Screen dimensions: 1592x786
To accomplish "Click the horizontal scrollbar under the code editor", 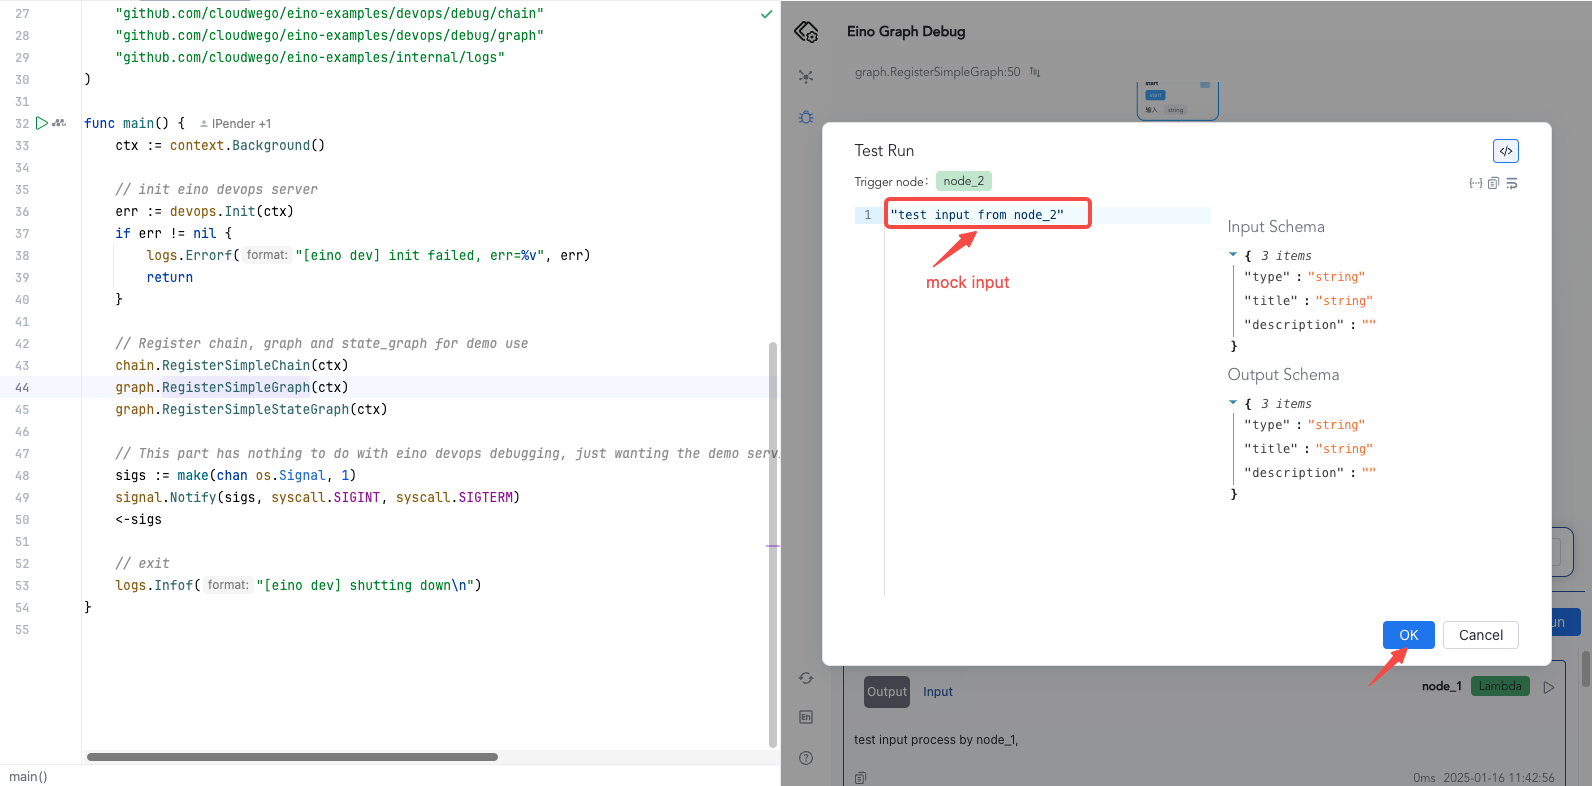I will tap(292, 757).
